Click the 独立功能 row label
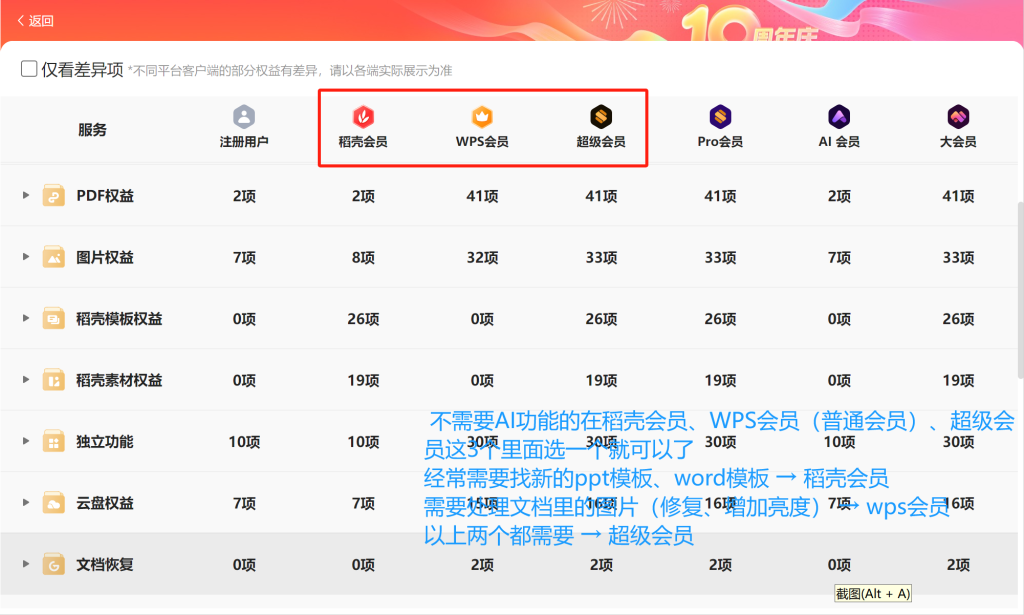 (x=105, y=441)
